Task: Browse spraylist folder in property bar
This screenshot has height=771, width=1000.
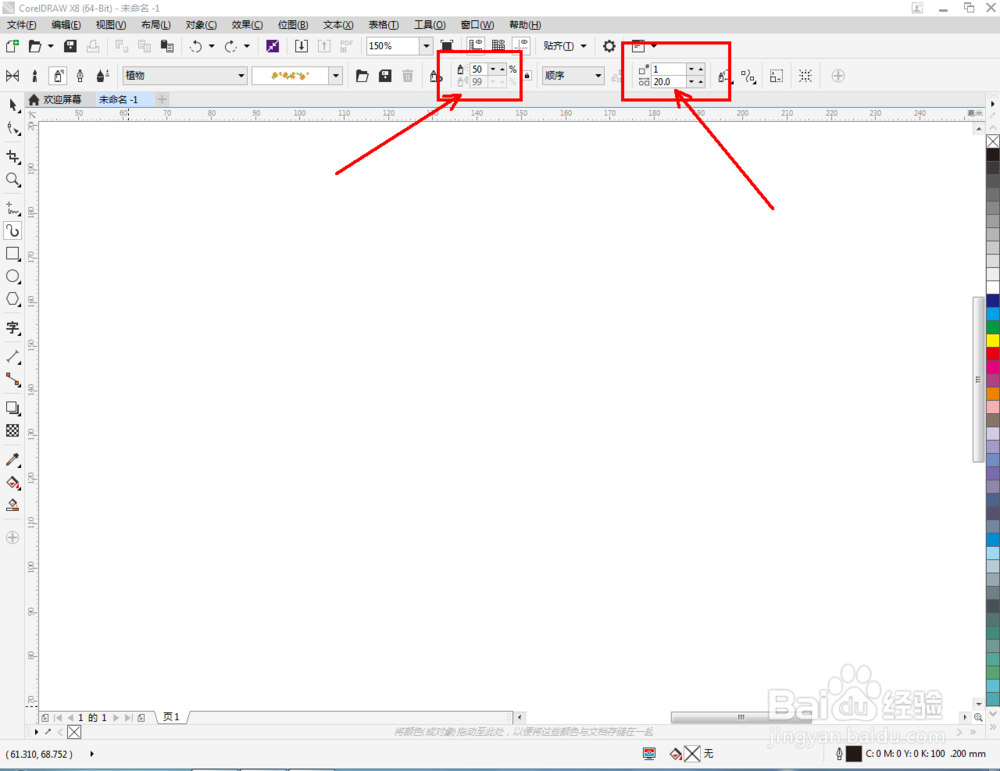Action: click(x=362, y=76)
